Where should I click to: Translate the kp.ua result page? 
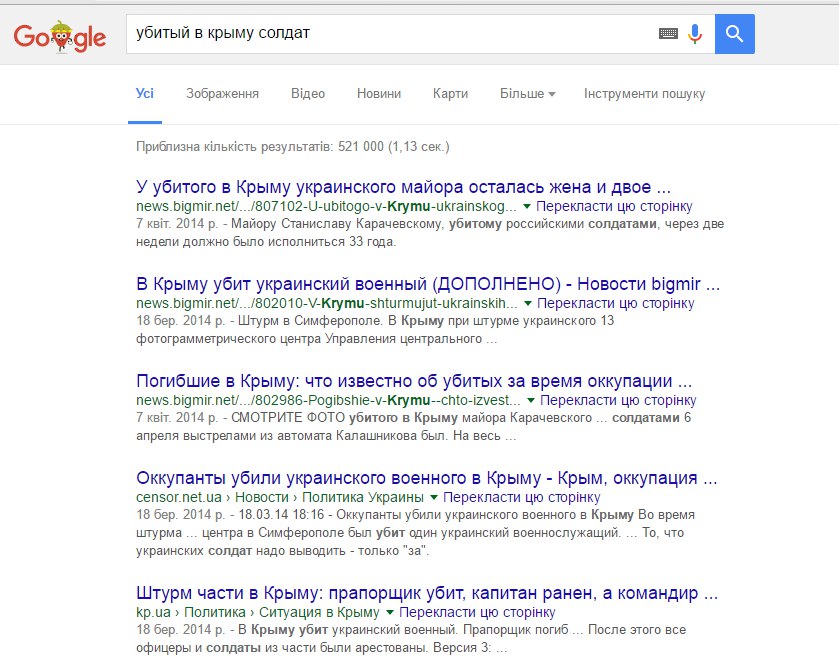pyautogui.click(x=477, y=613)
